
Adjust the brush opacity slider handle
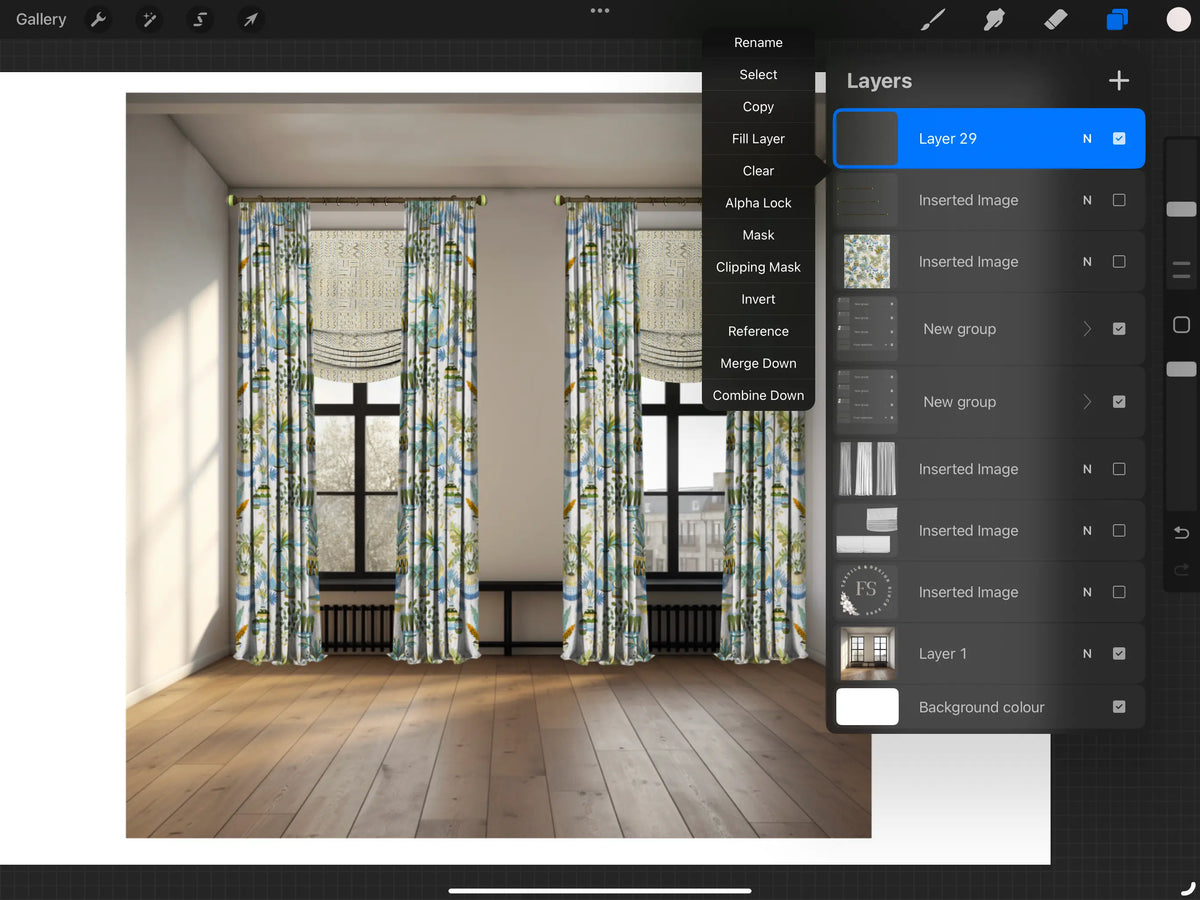pyautogui.click(x=1181, y=369)
